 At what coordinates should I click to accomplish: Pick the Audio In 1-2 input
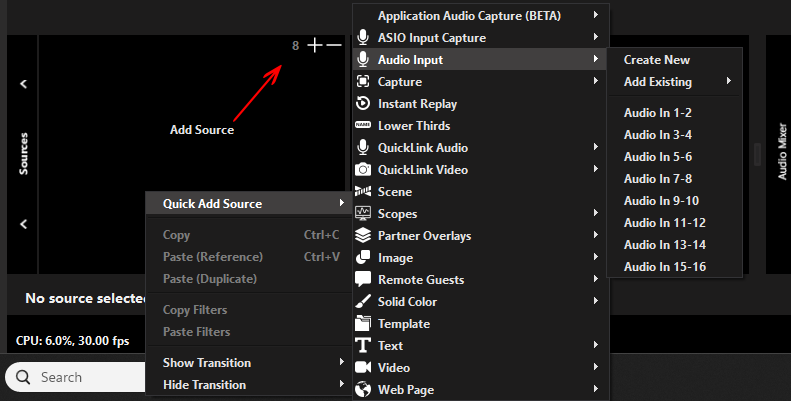tap(674, 112)
